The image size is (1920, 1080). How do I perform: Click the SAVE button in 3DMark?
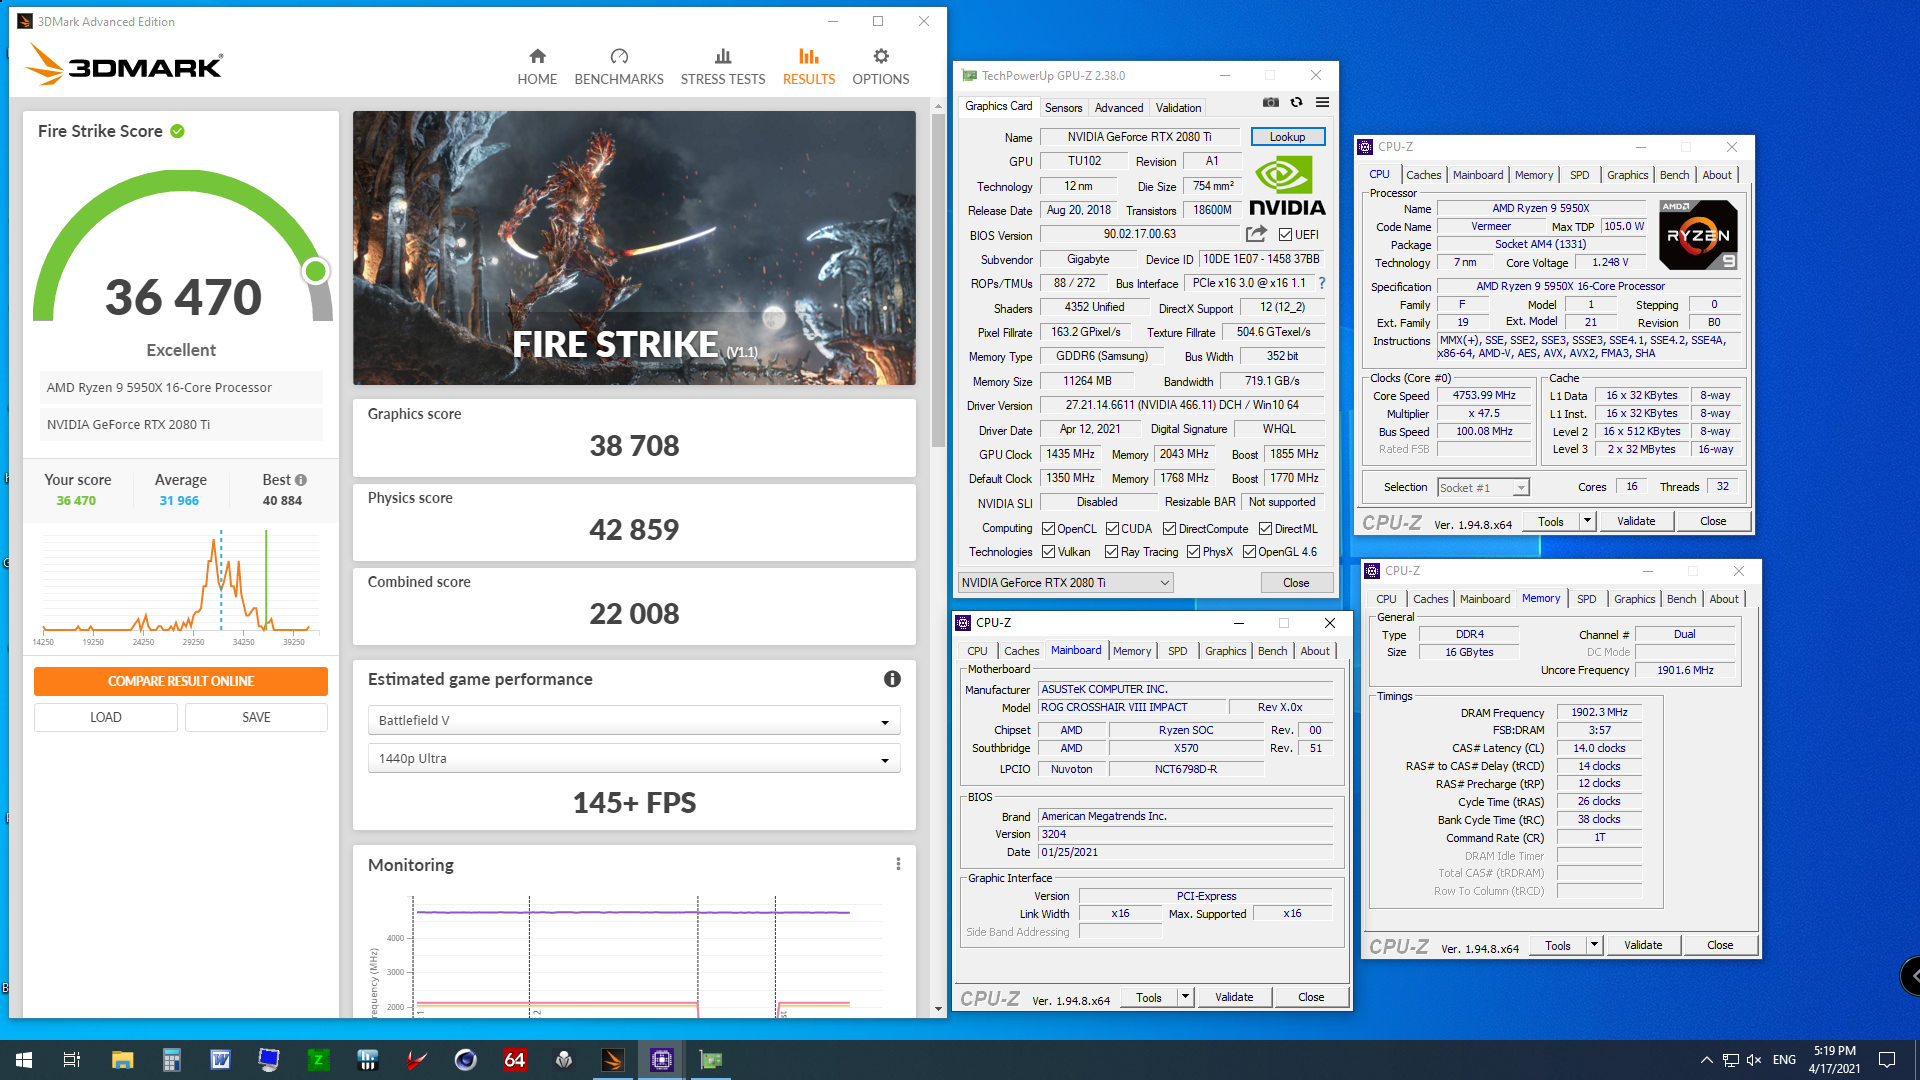point(256,717)
